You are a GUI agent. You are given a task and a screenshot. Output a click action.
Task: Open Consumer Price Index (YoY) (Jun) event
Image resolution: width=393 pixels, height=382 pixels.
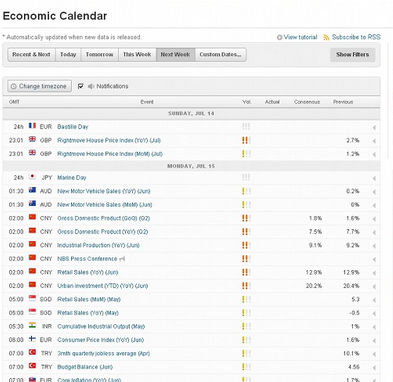(101, 340)
